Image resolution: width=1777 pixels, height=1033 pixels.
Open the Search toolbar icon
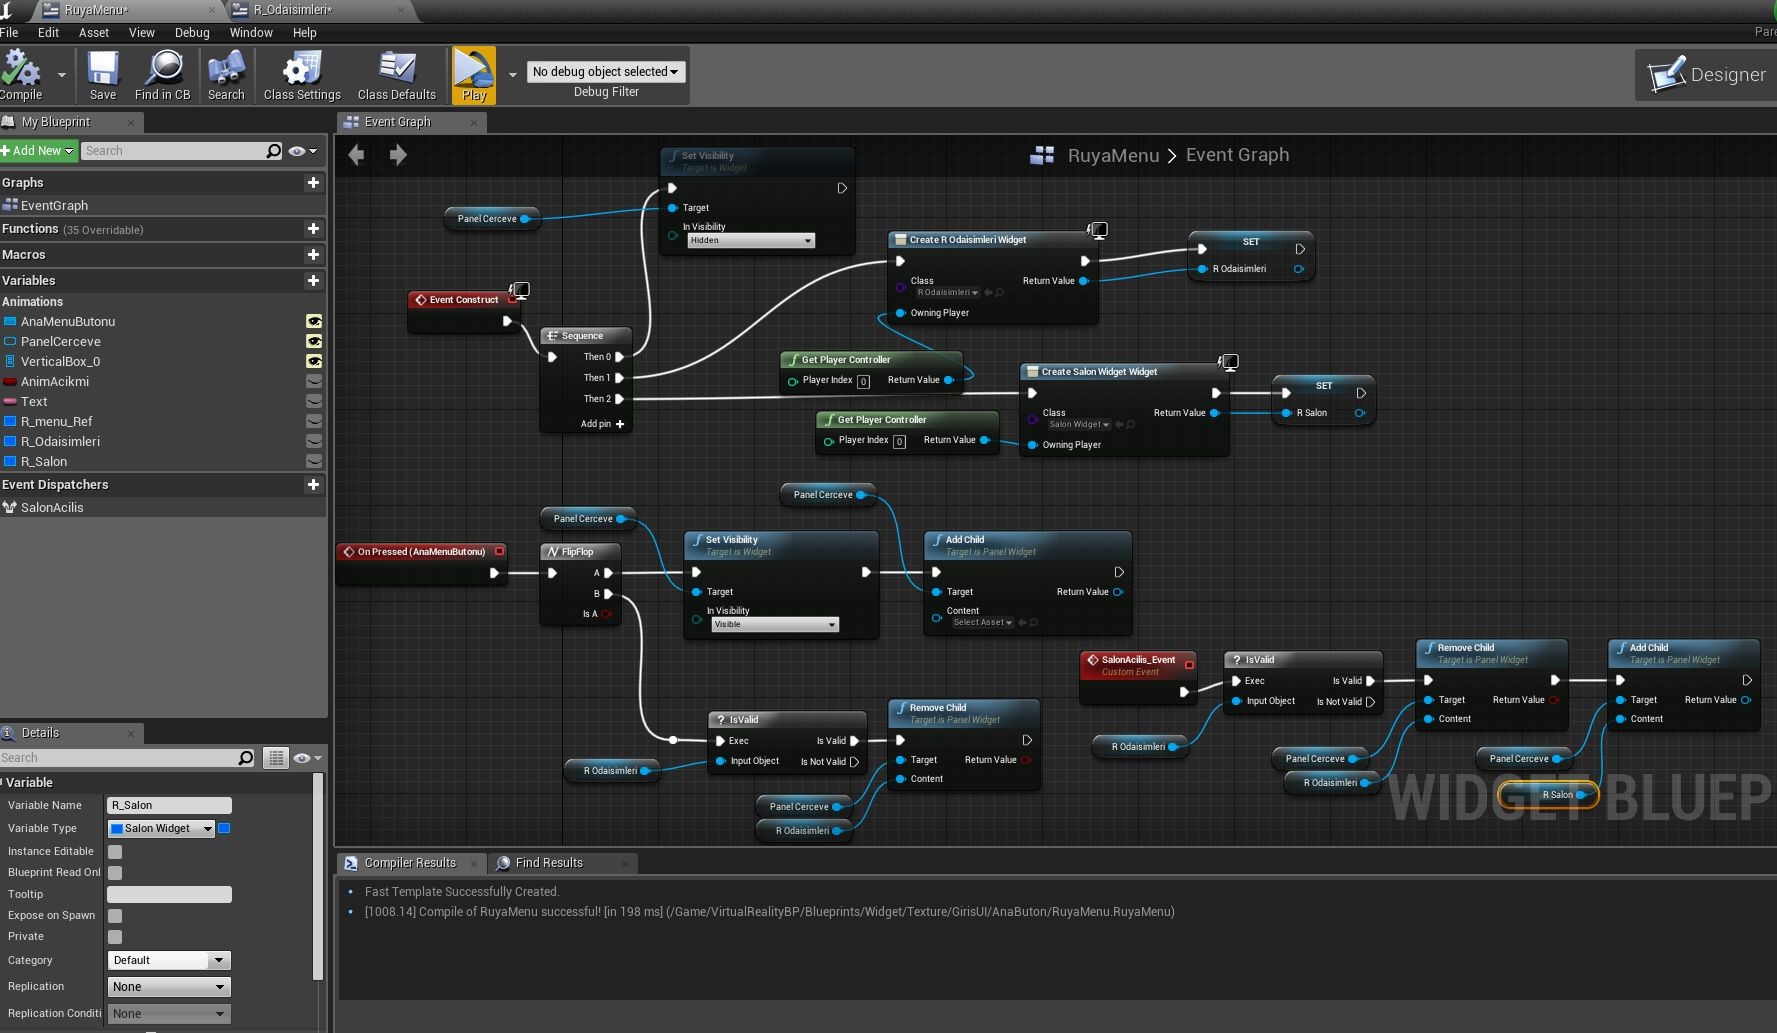226,75
